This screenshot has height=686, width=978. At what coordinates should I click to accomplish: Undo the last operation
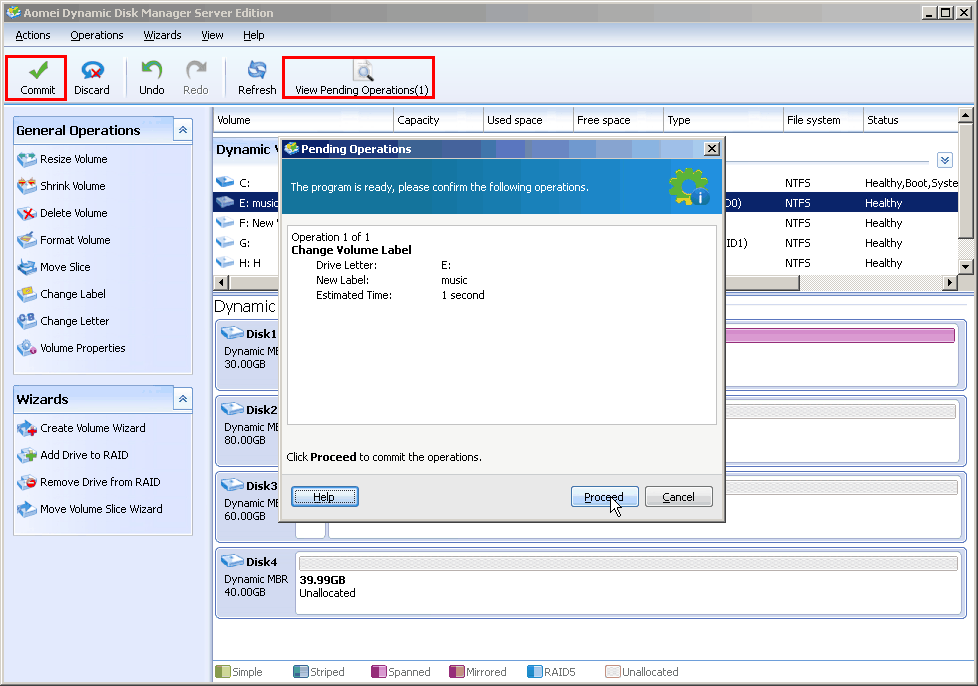click(x=152, y=77)
